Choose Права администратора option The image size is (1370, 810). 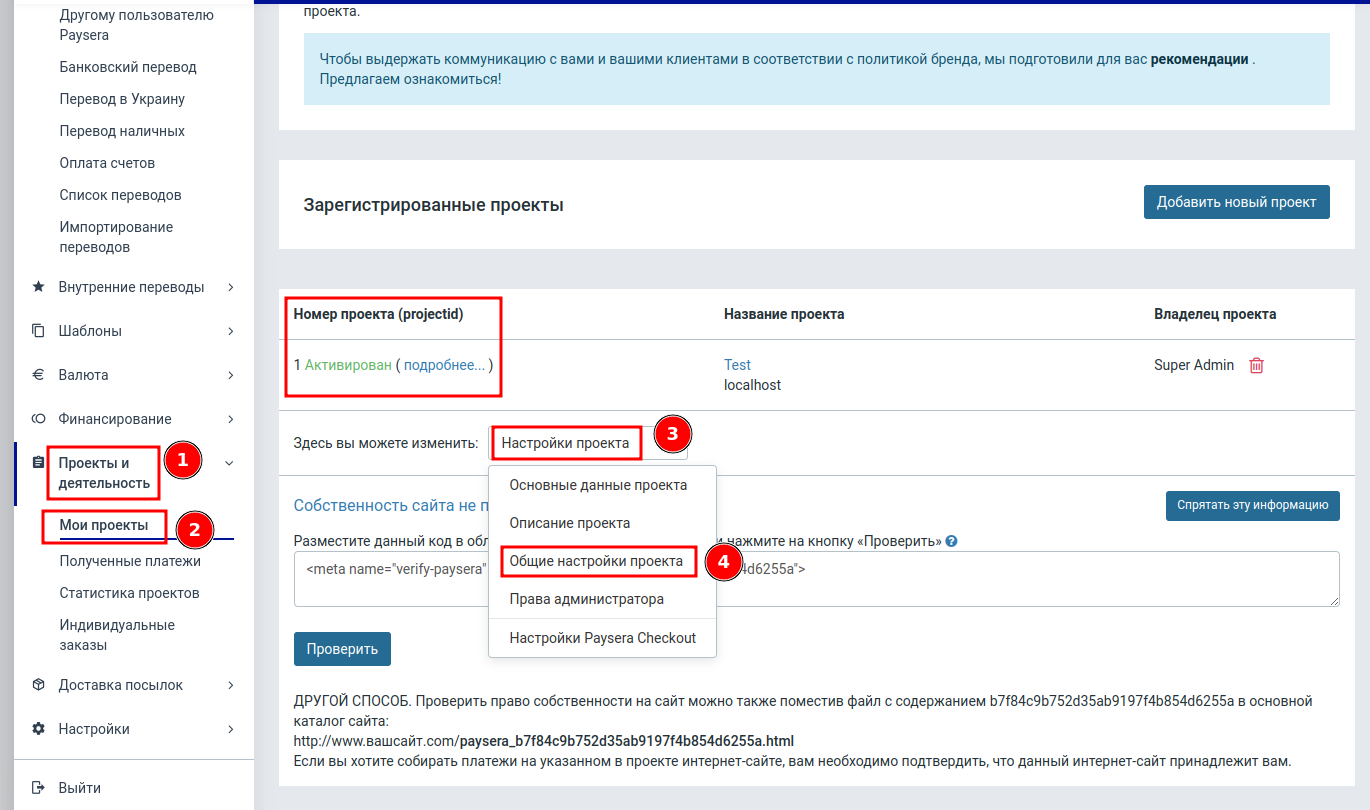(586, 599)
